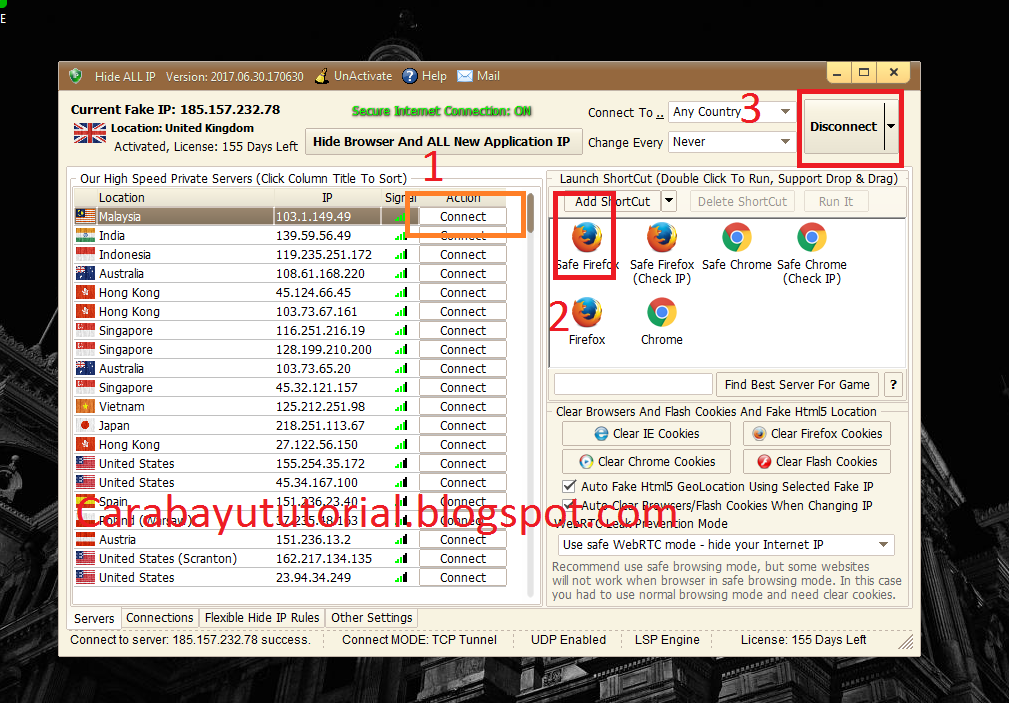Expand the Disconnect button arrow menu

pos(891,126)
